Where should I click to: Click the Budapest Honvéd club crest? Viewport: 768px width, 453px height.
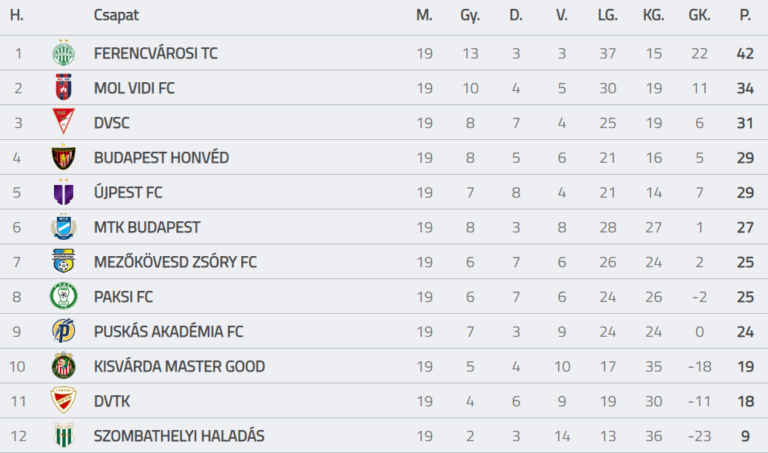click(64, 157)
